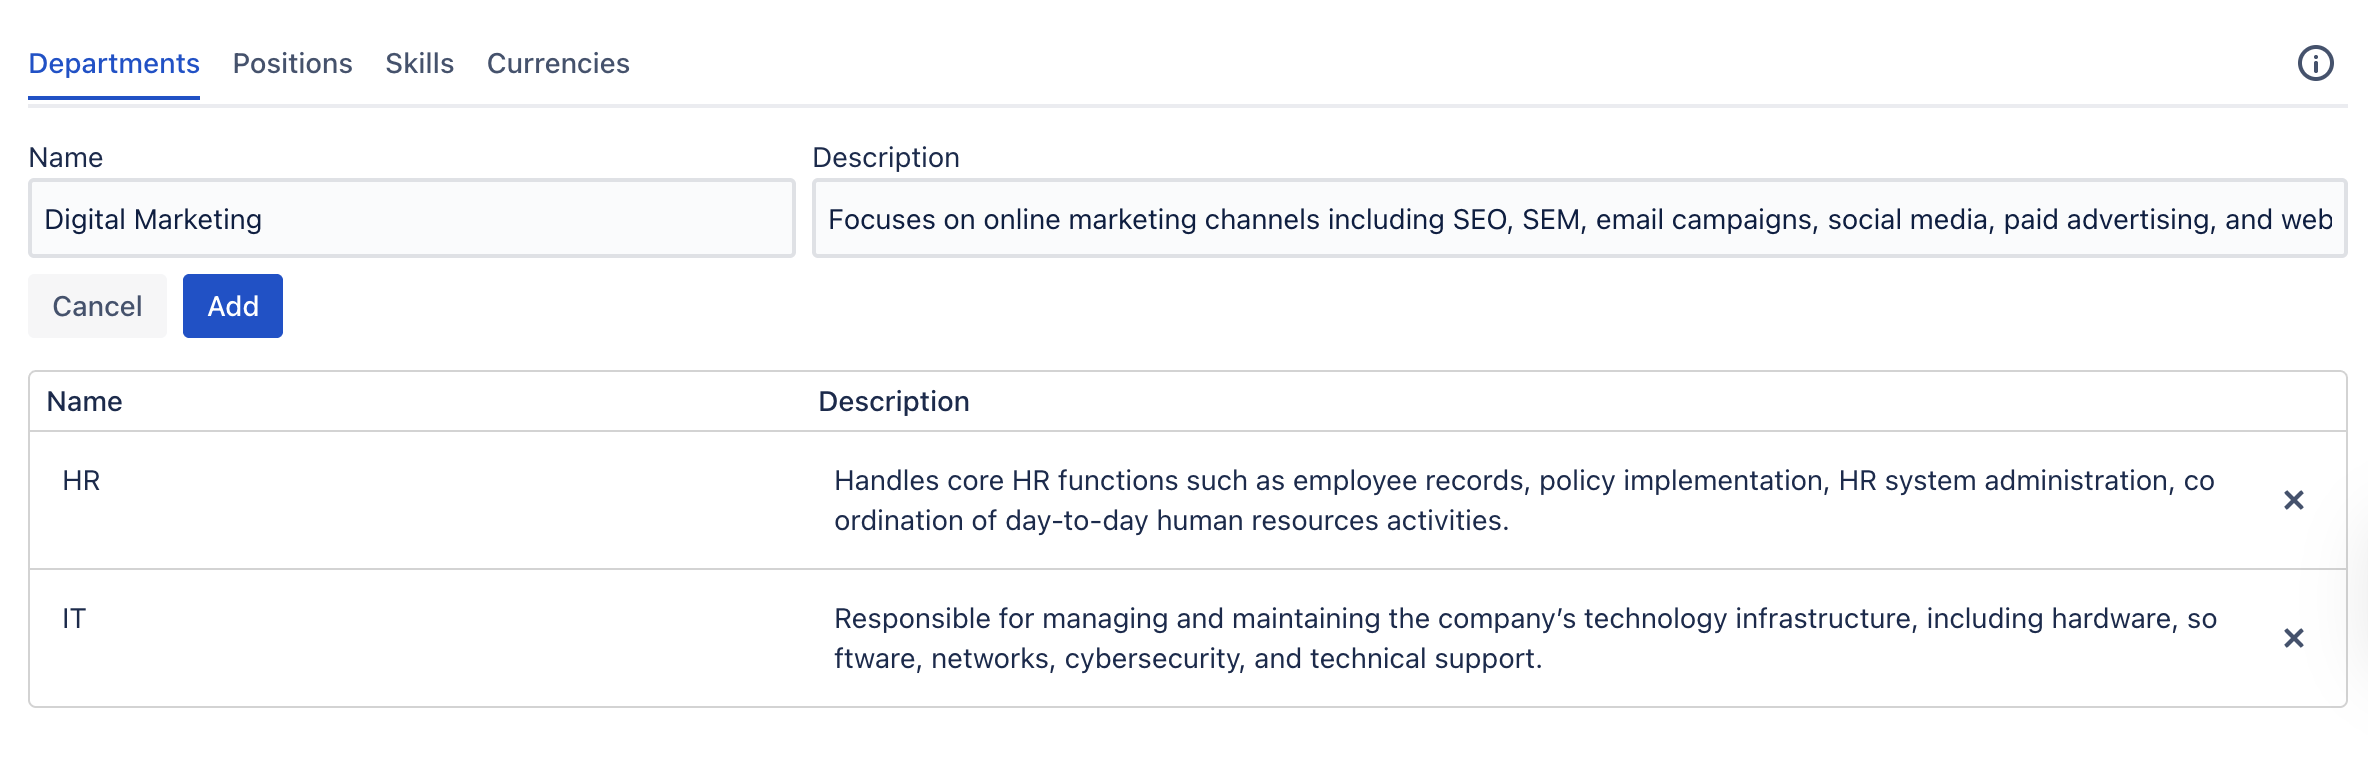Screen dimensions: 2368x780
Task: Delete the HR department row
Action: [2294, 500]
